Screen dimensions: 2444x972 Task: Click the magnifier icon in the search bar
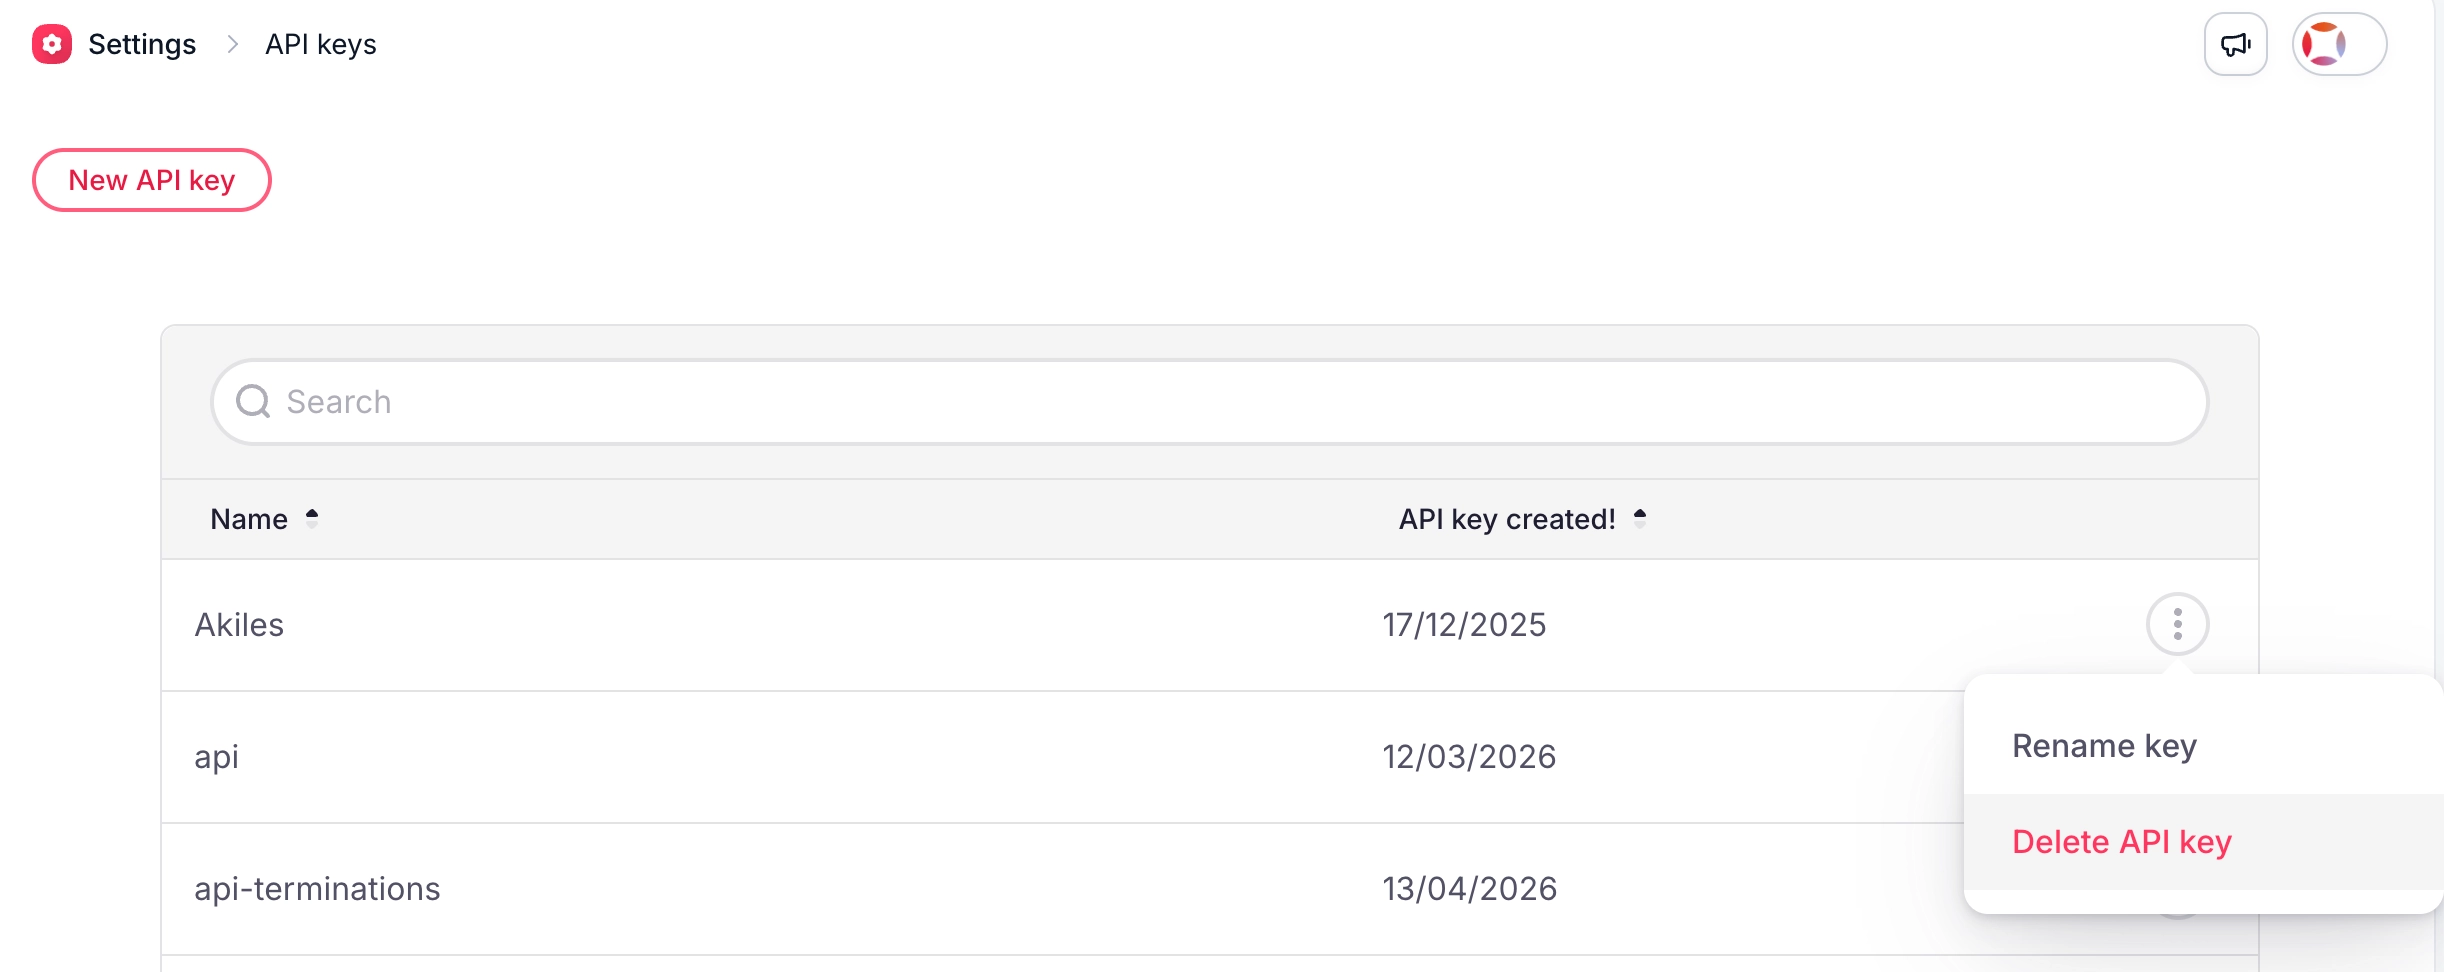[253, 401]
